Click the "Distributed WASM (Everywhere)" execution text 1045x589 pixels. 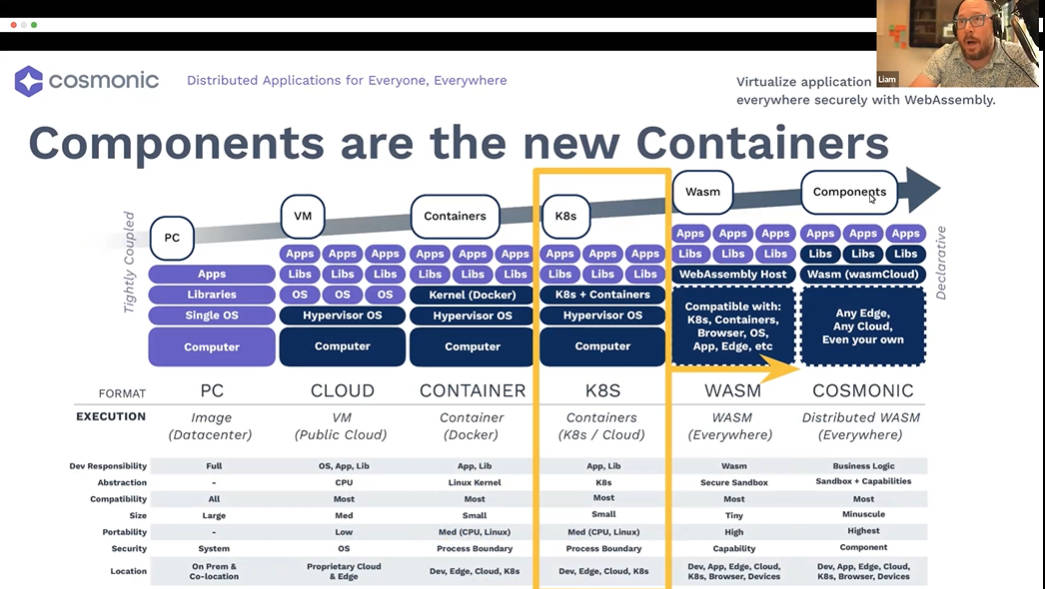pos(860,426)
